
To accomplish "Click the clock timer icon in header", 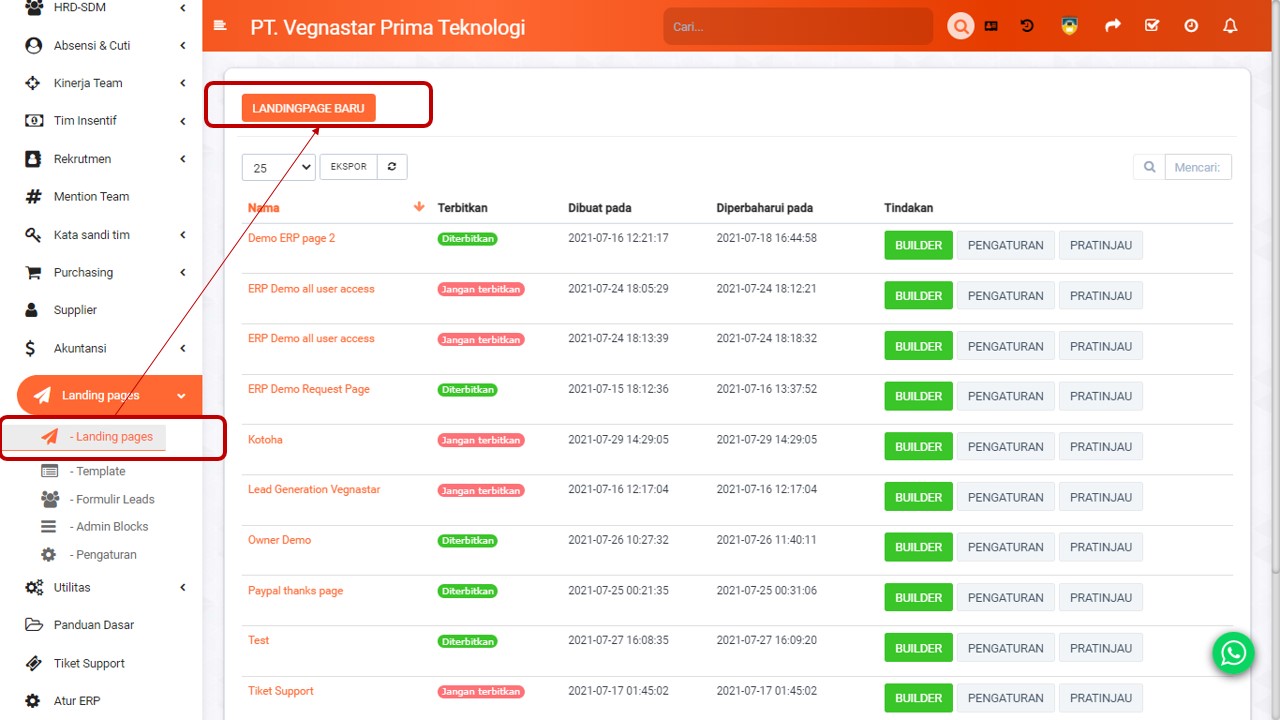I will coord(1191,26).
